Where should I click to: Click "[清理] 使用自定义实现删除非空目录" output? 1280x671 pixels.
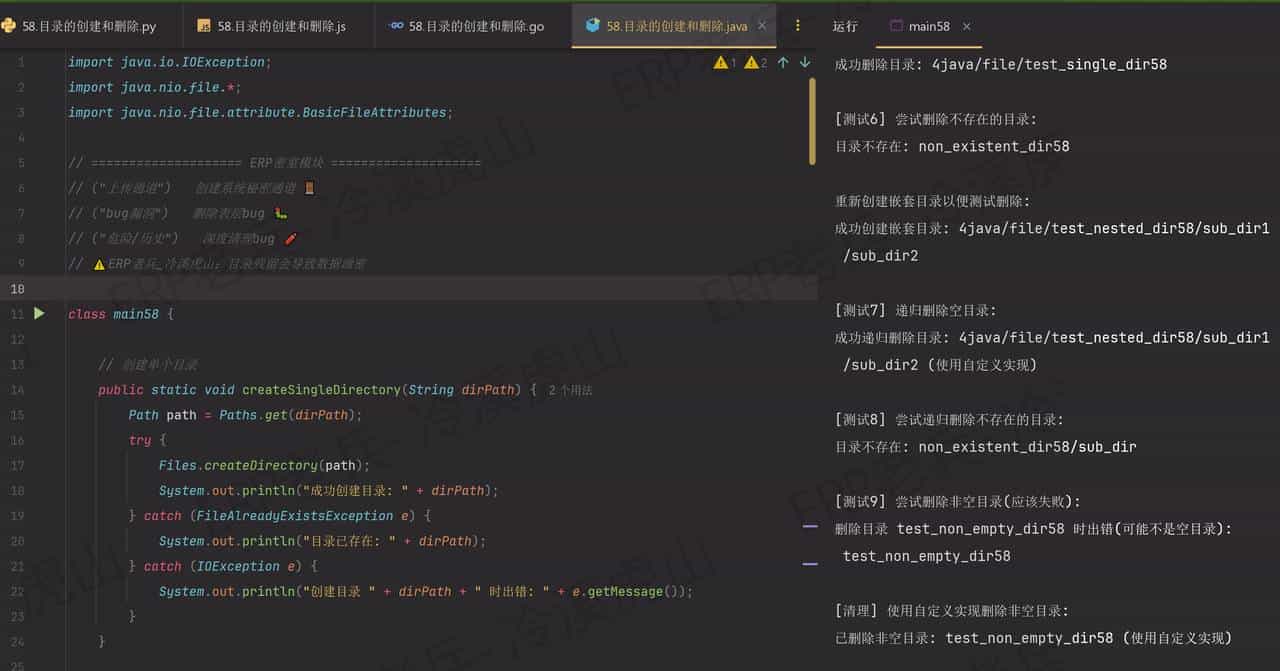952,610
